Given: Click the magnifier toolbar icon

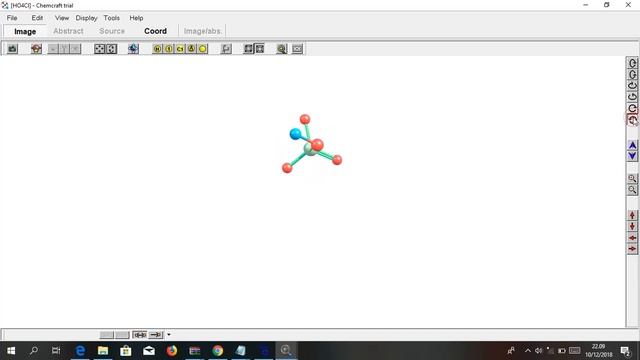Looking at the screenshot, I should (x=282, y=49).
